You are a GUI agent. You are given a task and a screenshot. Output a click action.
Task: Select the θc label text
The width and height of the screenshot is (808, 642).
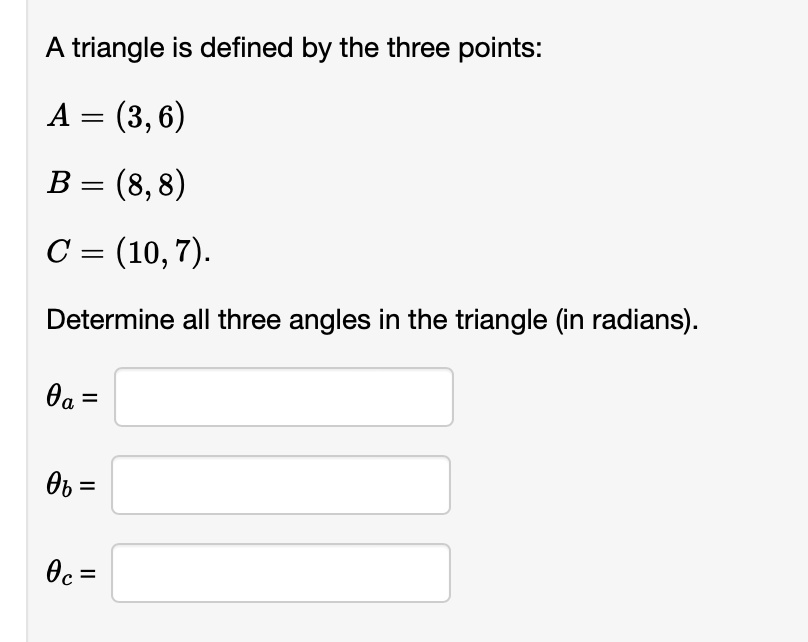[60, 573]
